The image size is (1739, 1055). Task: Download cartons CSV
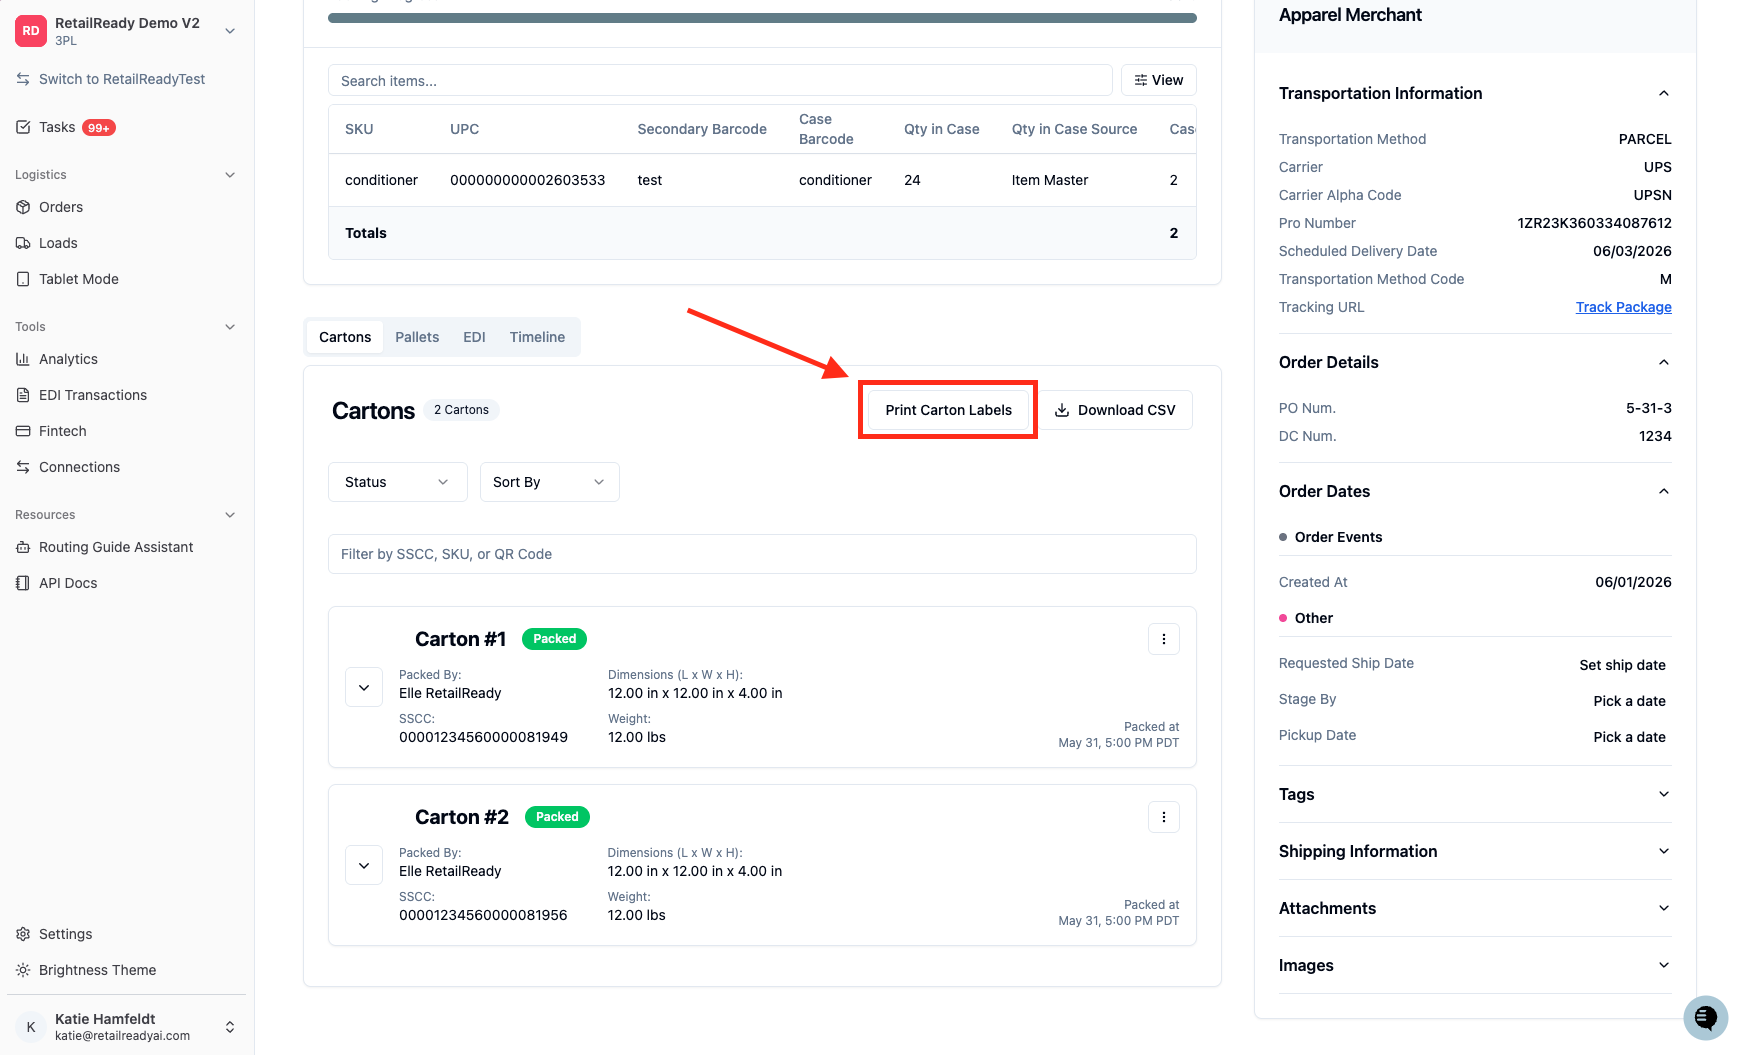point(1115,410)
